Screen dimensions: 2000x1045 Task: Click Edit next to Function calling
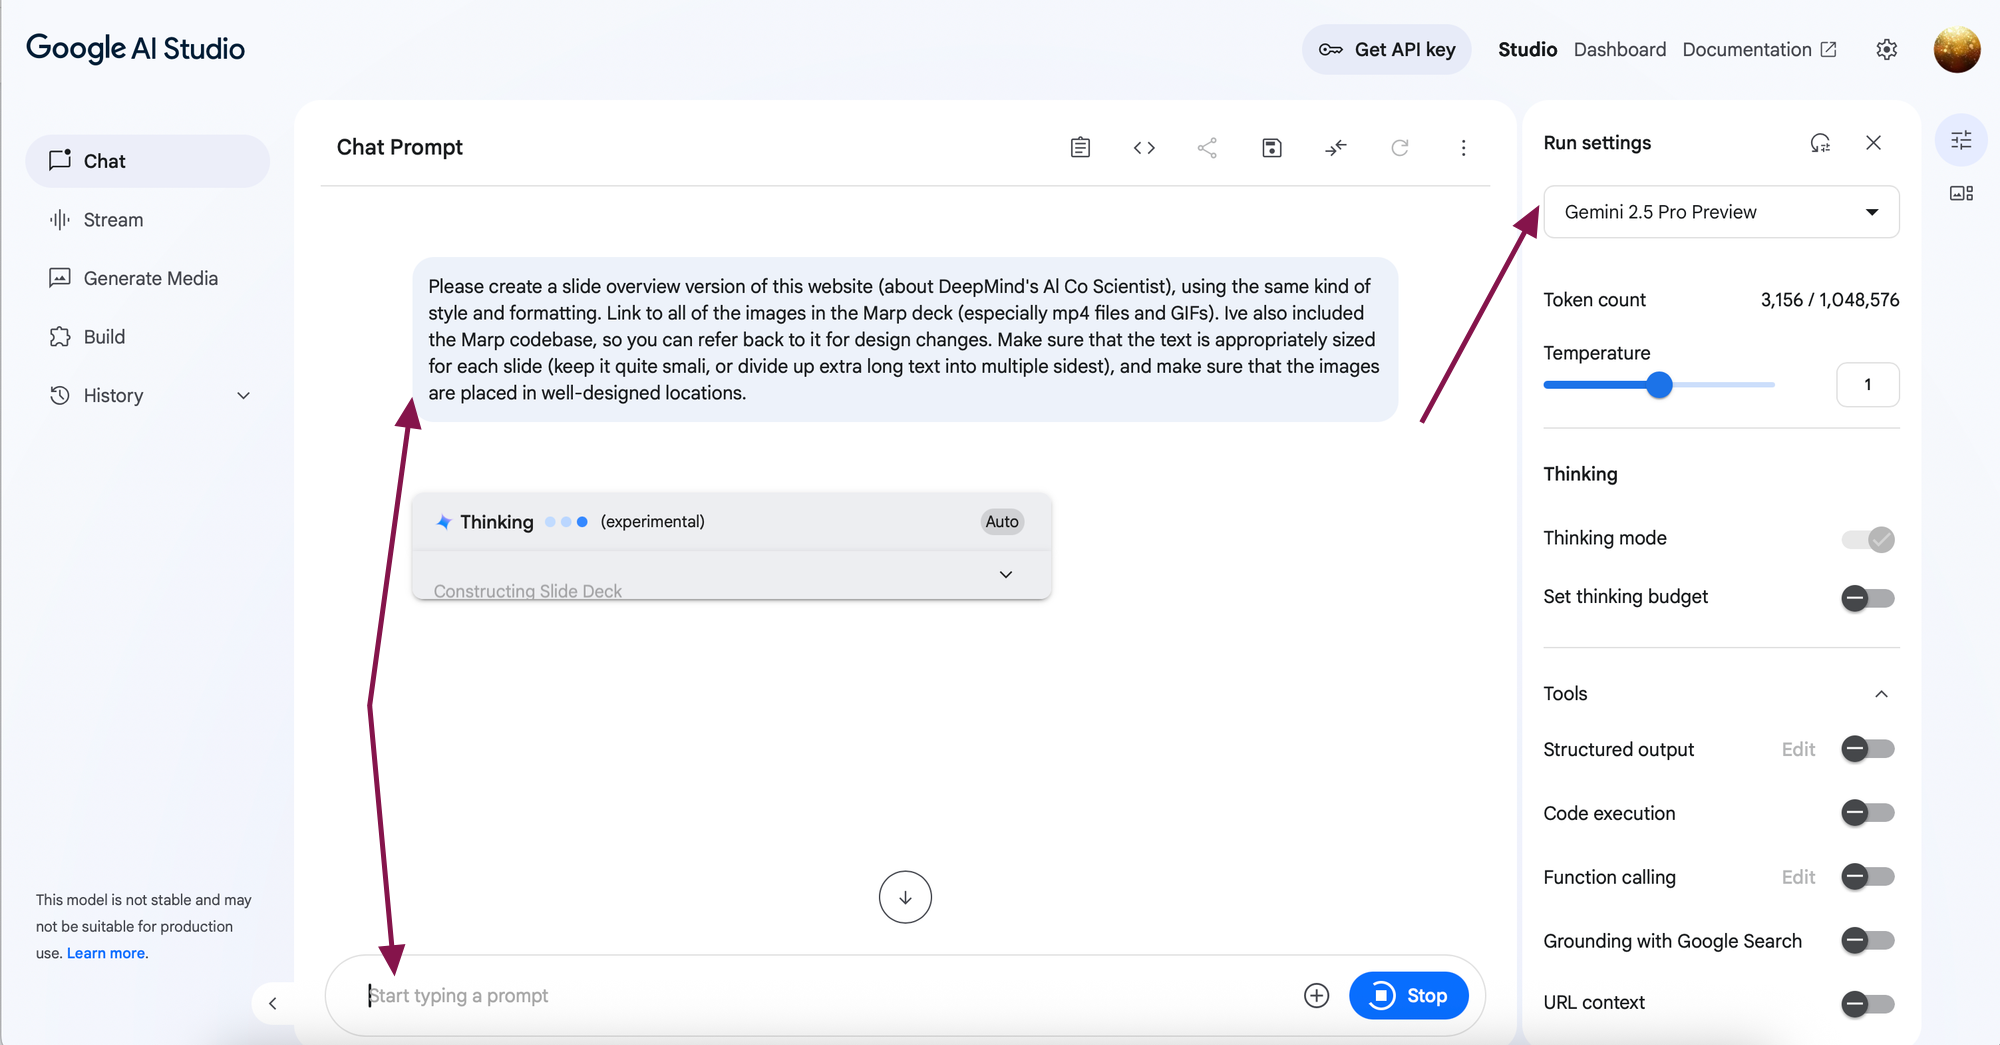[x=1798, y=878]
